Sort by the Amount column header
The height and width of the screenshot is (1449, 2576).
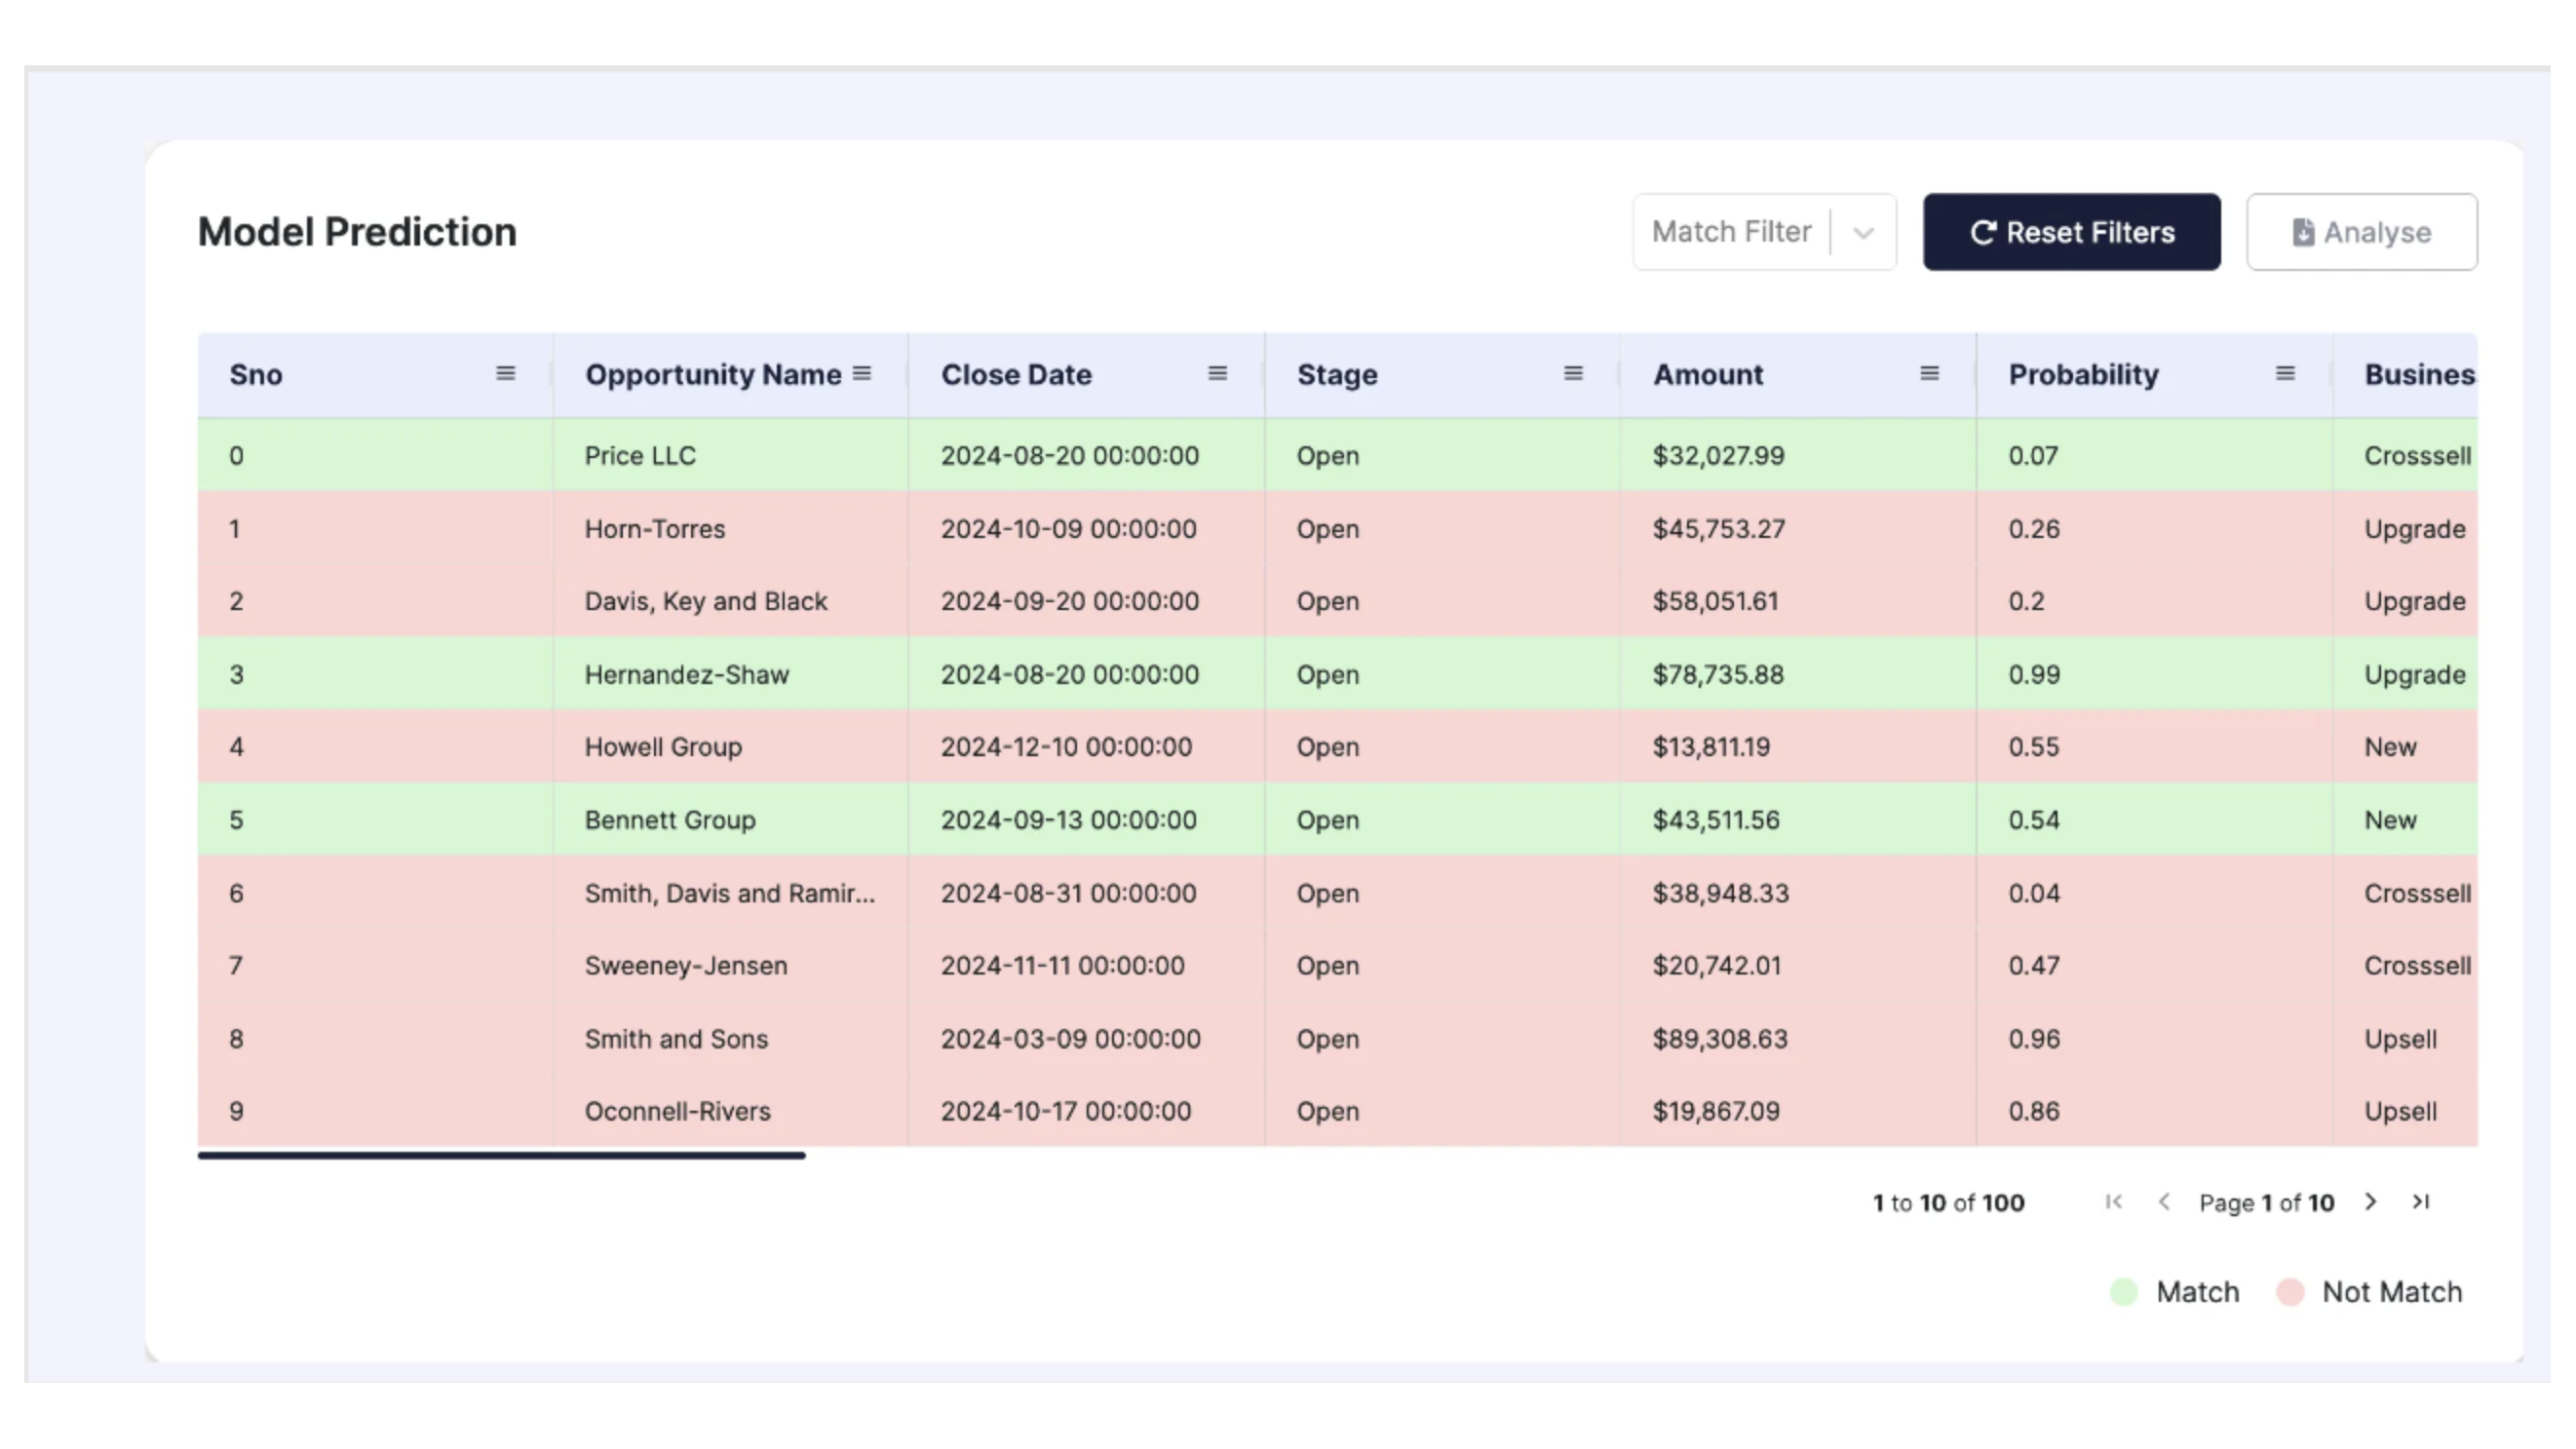(1708, 375)
